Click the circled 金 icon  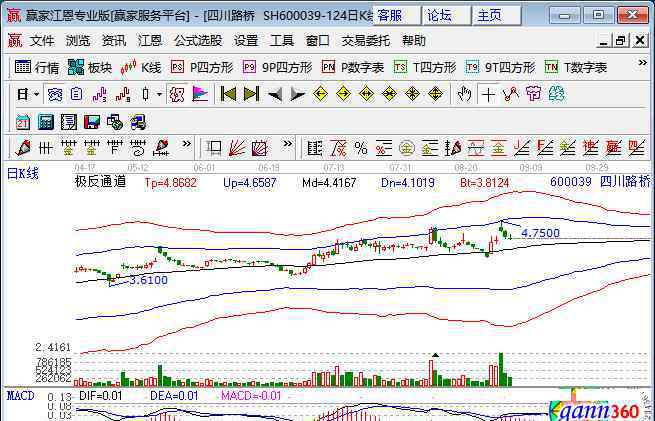(x=406, y=148)
